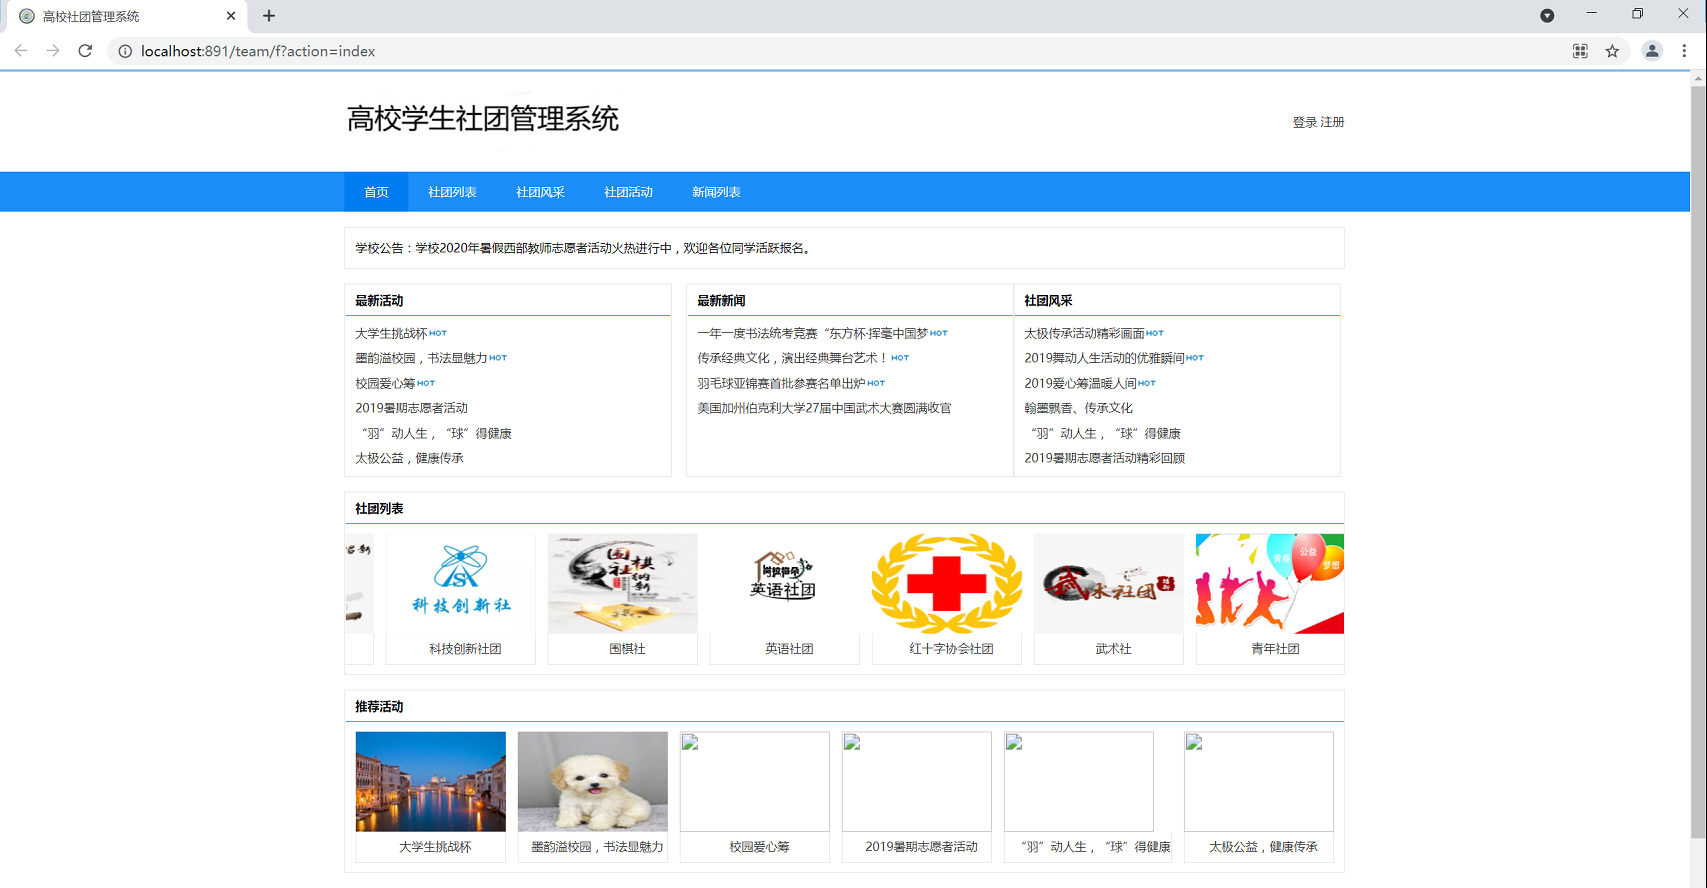Click the site information icon in address bar
The width and height of the screenshot is (1707, 888).
coord(125,51)
